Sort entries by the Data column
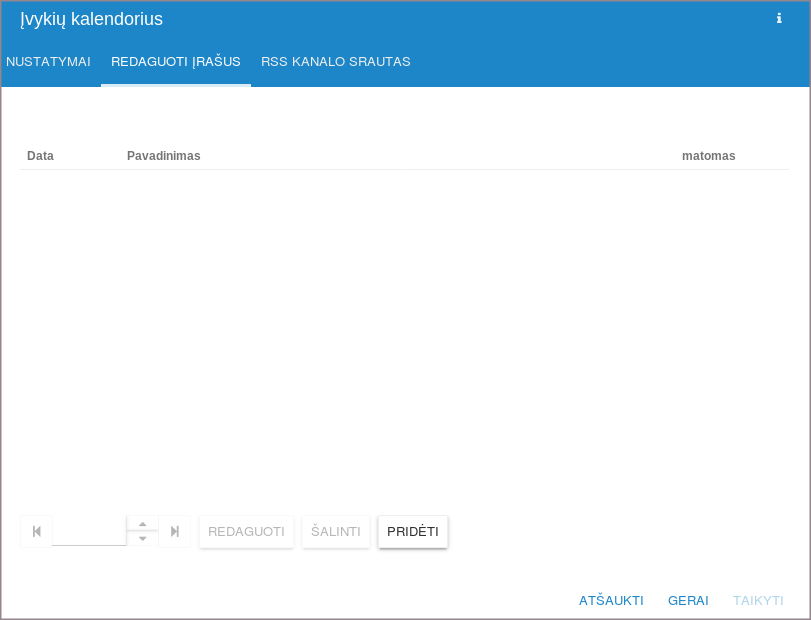811x620 pixels. click(x=40, y=156)
